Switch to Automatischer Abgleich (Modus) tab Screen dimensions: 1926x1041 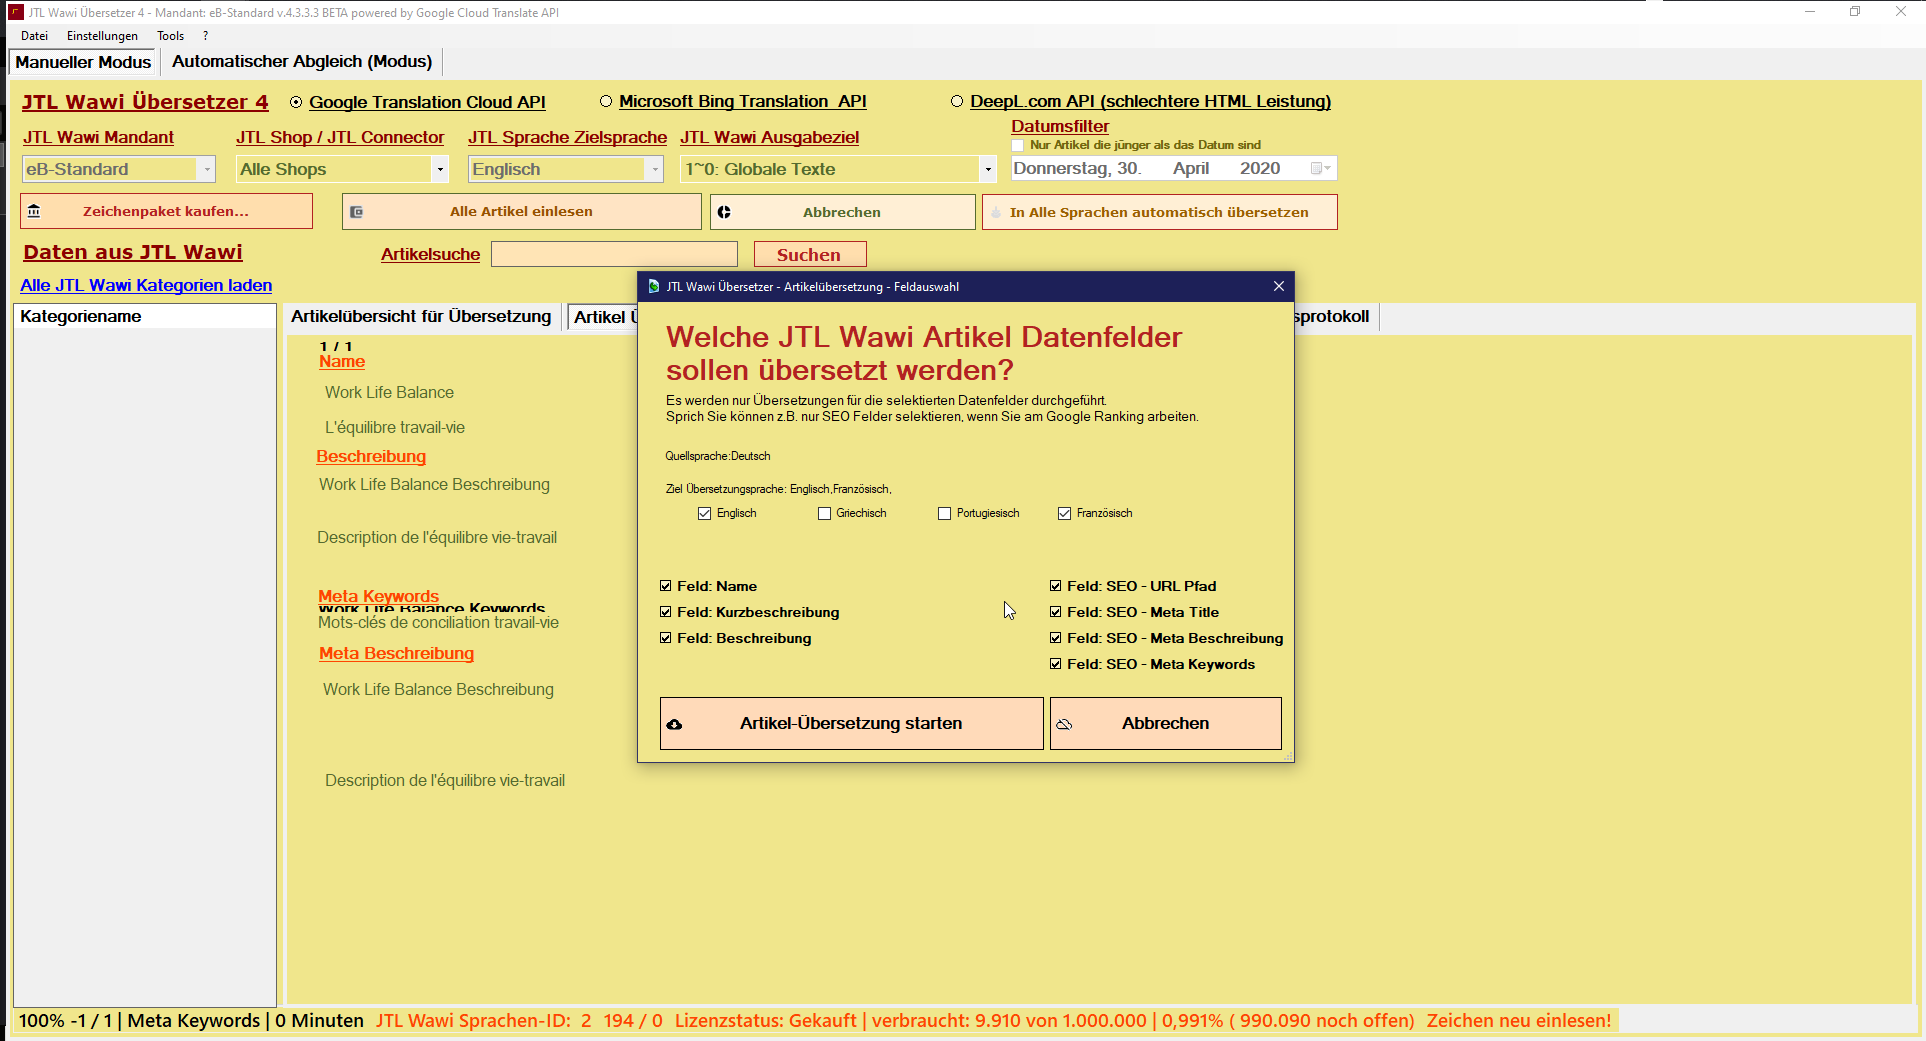pyautogui.click(x=302, y=62)
